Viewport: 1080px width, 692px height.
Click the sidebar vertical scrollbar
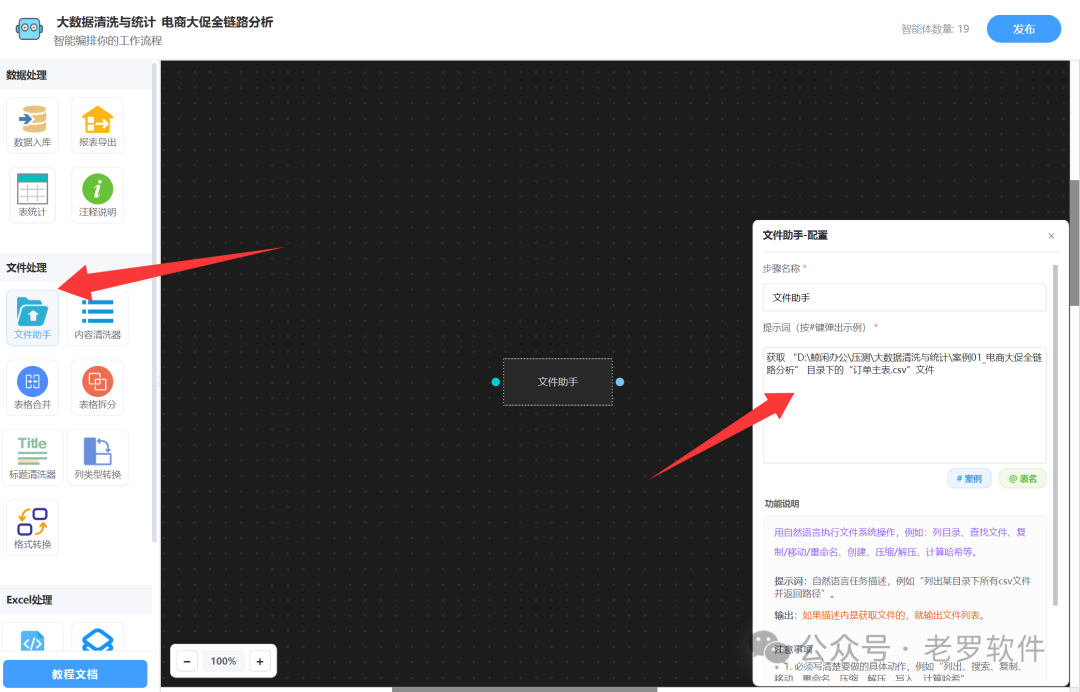tap(154, 303)
